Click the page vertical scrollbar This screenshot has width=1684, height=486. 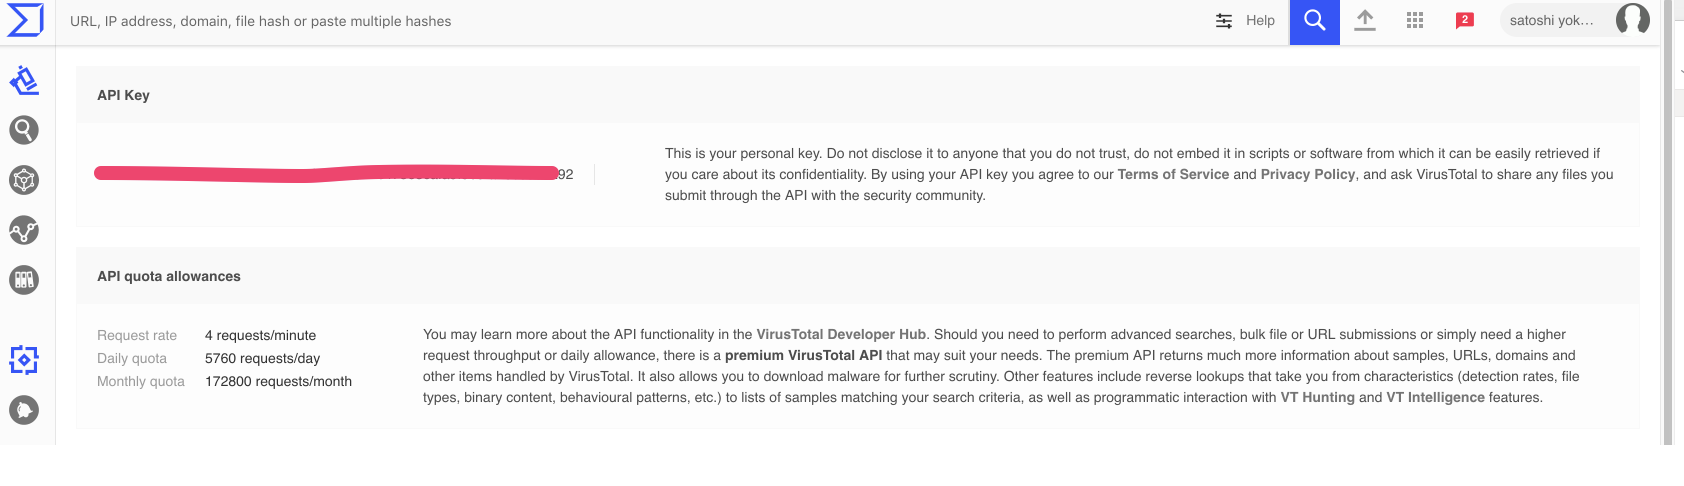(x=1668, y=222)
